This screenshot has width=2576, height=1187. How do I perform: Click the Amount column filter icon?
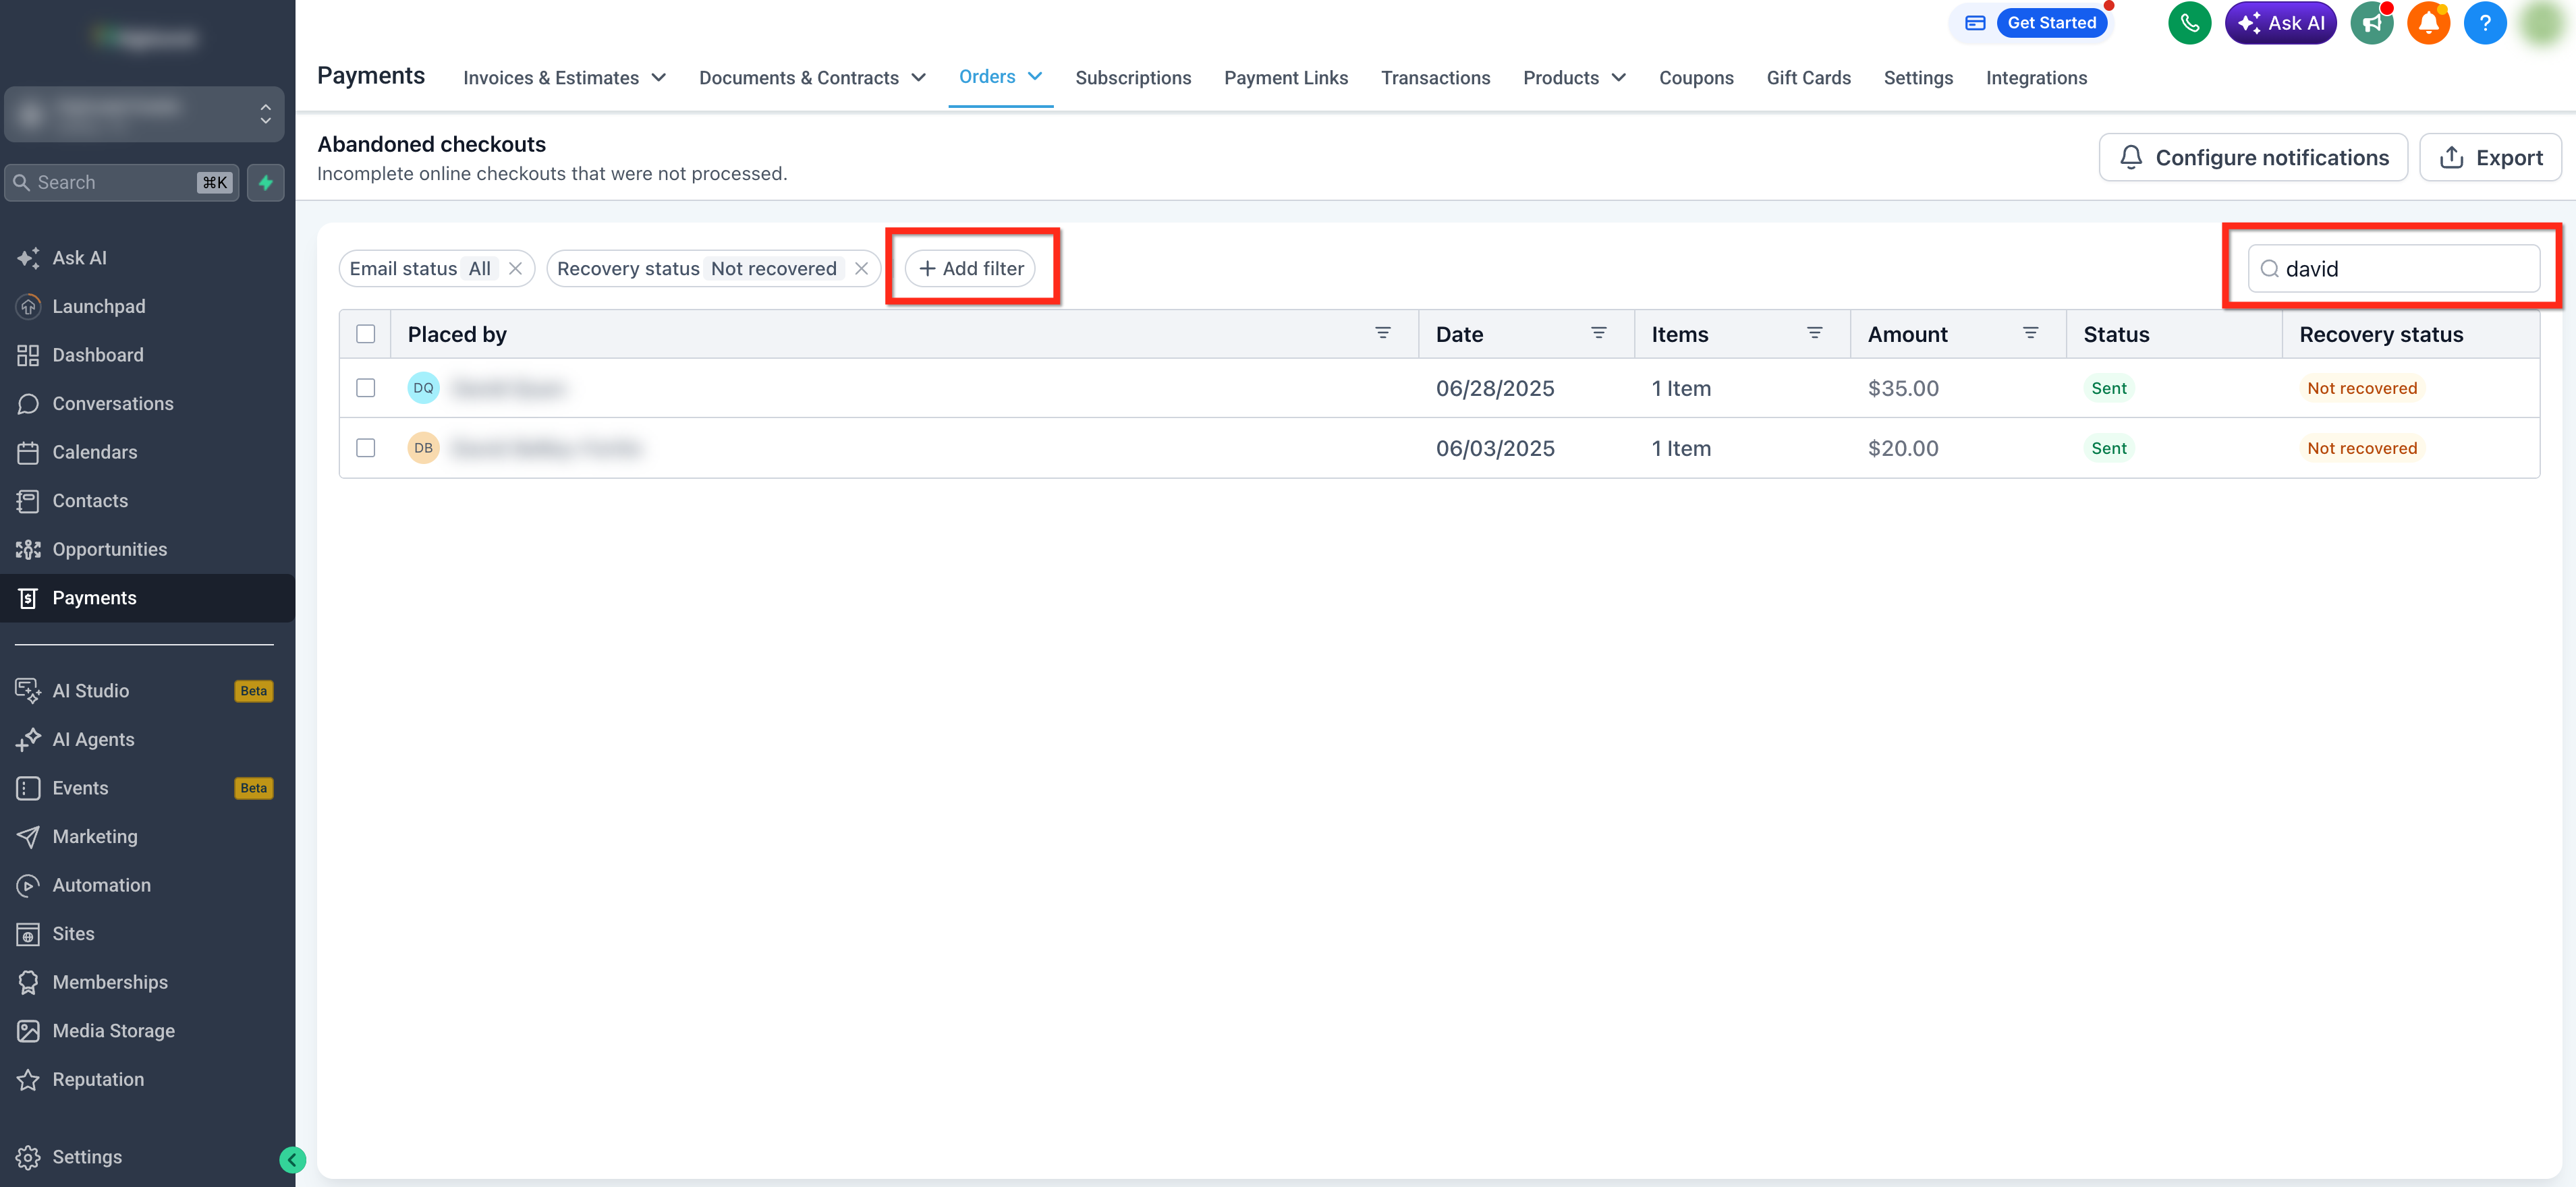point(2031,333)
